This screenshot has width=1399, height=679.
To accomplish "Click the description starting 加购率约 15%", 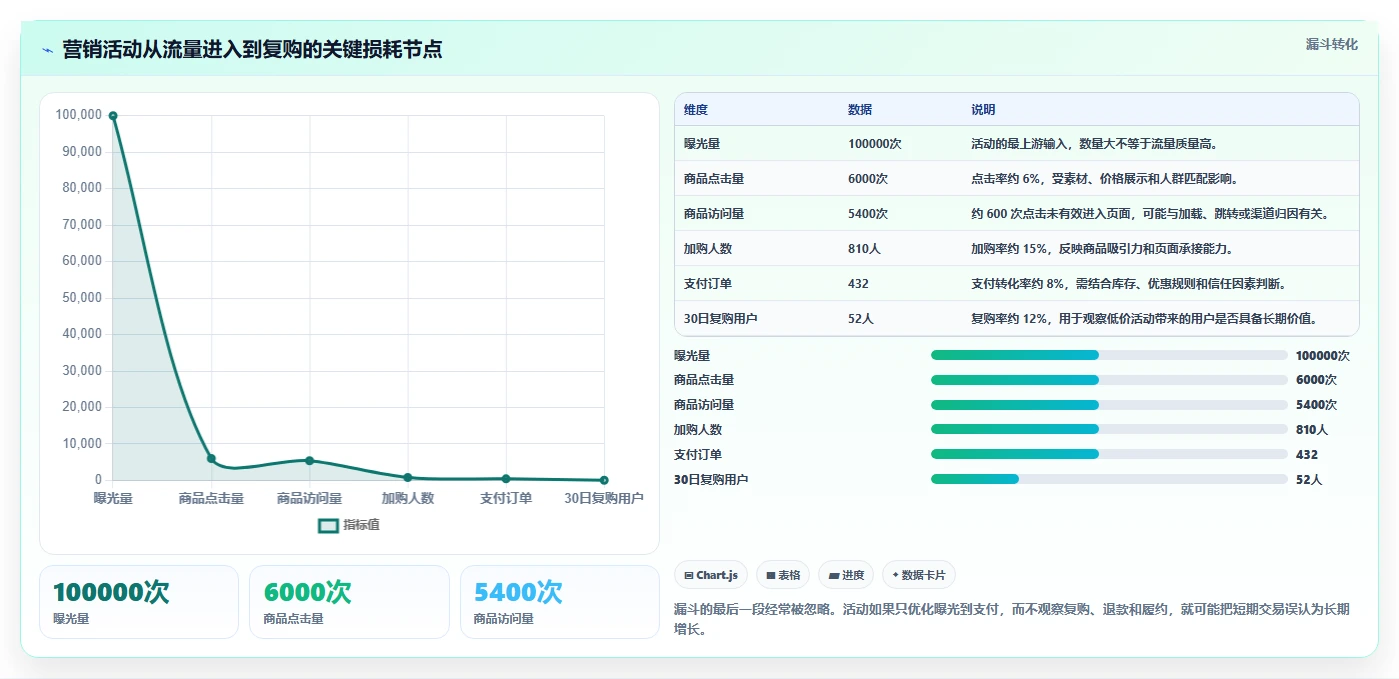I will coord(1102,249).
